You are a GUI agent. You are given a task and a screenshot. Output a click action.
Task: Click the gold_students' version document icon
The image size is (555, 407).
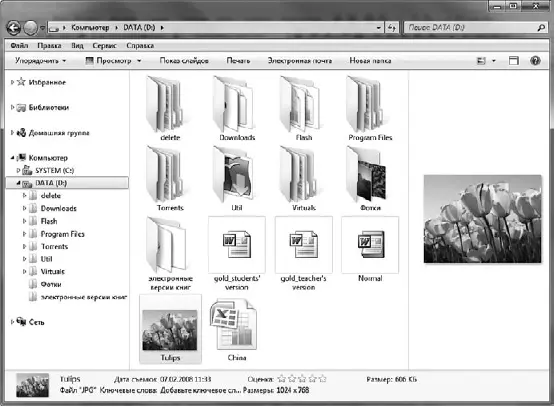236,244
